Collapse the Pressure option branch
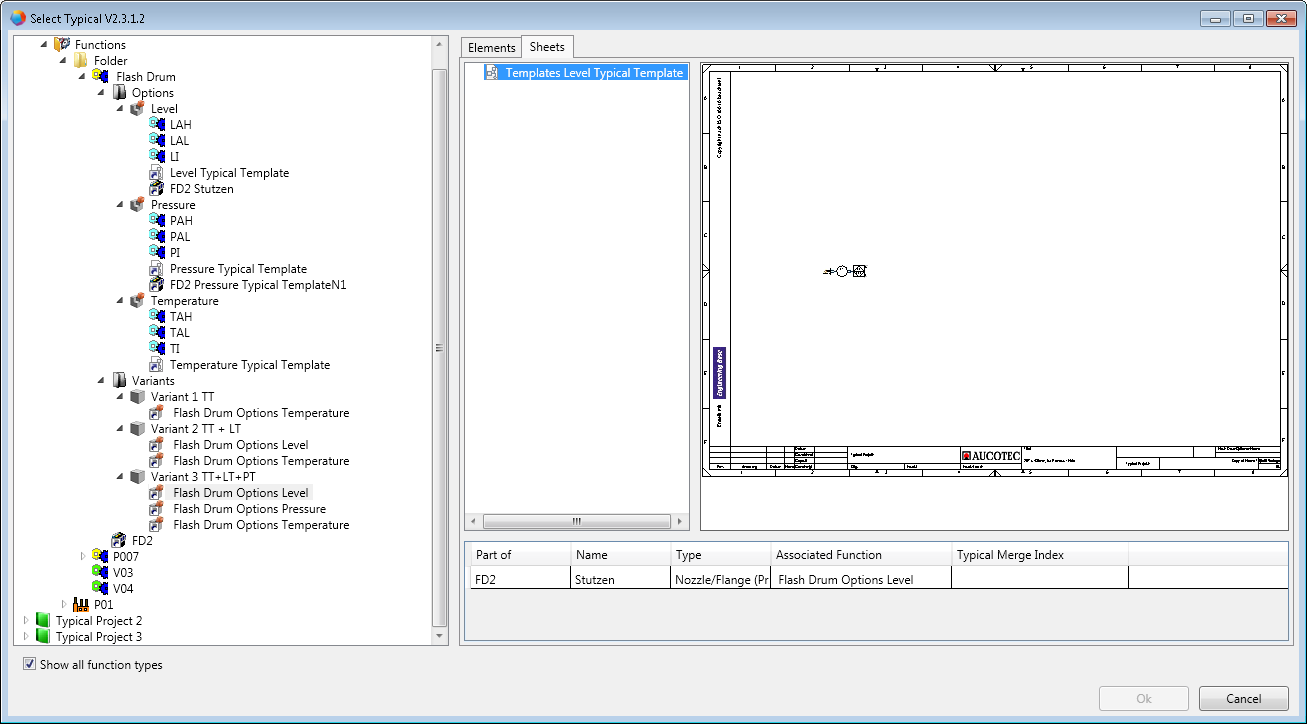Image resolution: width=1307 pixels, height=724 pixels. [x=120, y=205]
